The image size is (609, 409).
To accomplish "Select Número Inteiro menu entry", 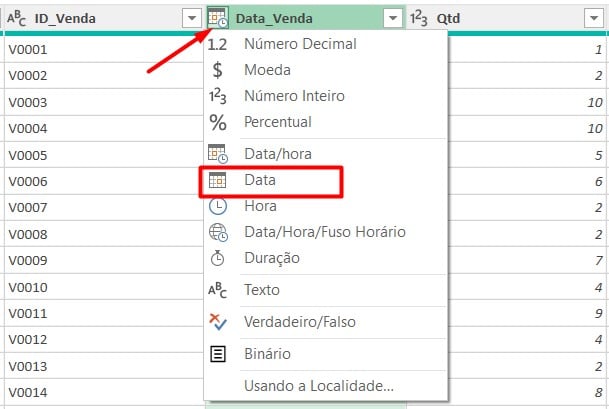I will pyautogui.click(x=294, y=96).
